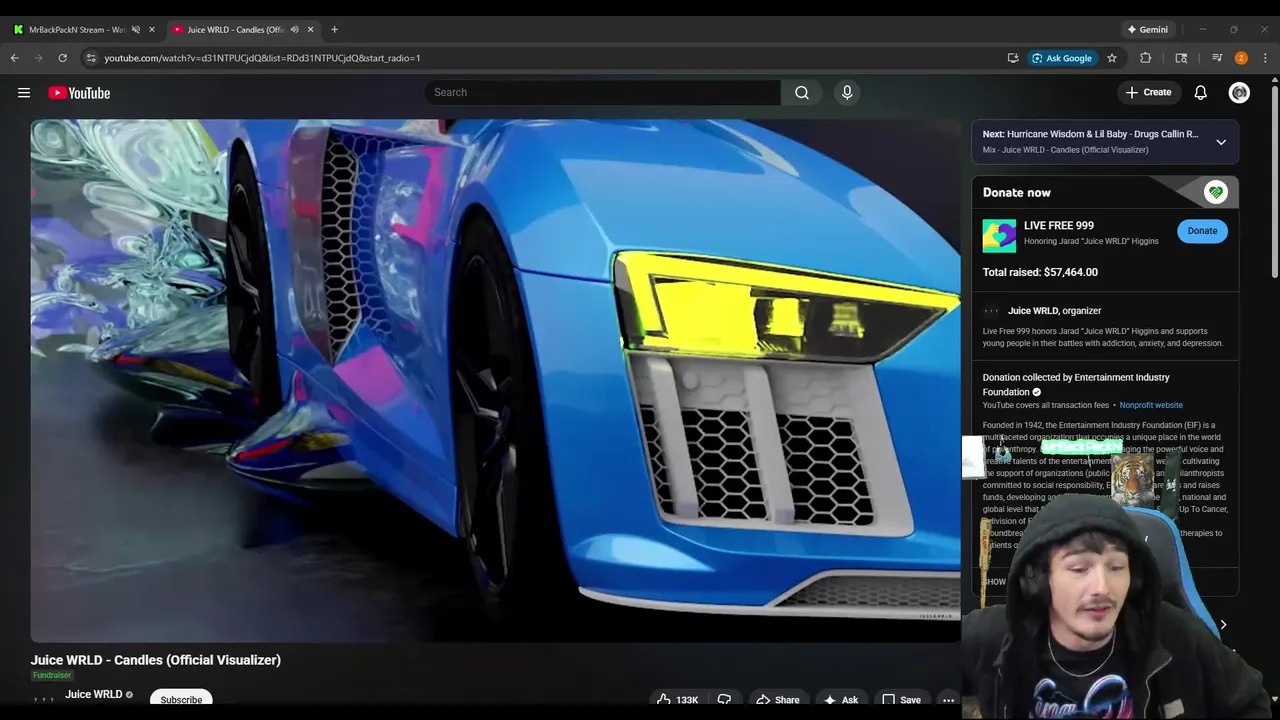Click the Fundraiser badge under the title
Screen dimensions: 1280x720
pos(52,676)
